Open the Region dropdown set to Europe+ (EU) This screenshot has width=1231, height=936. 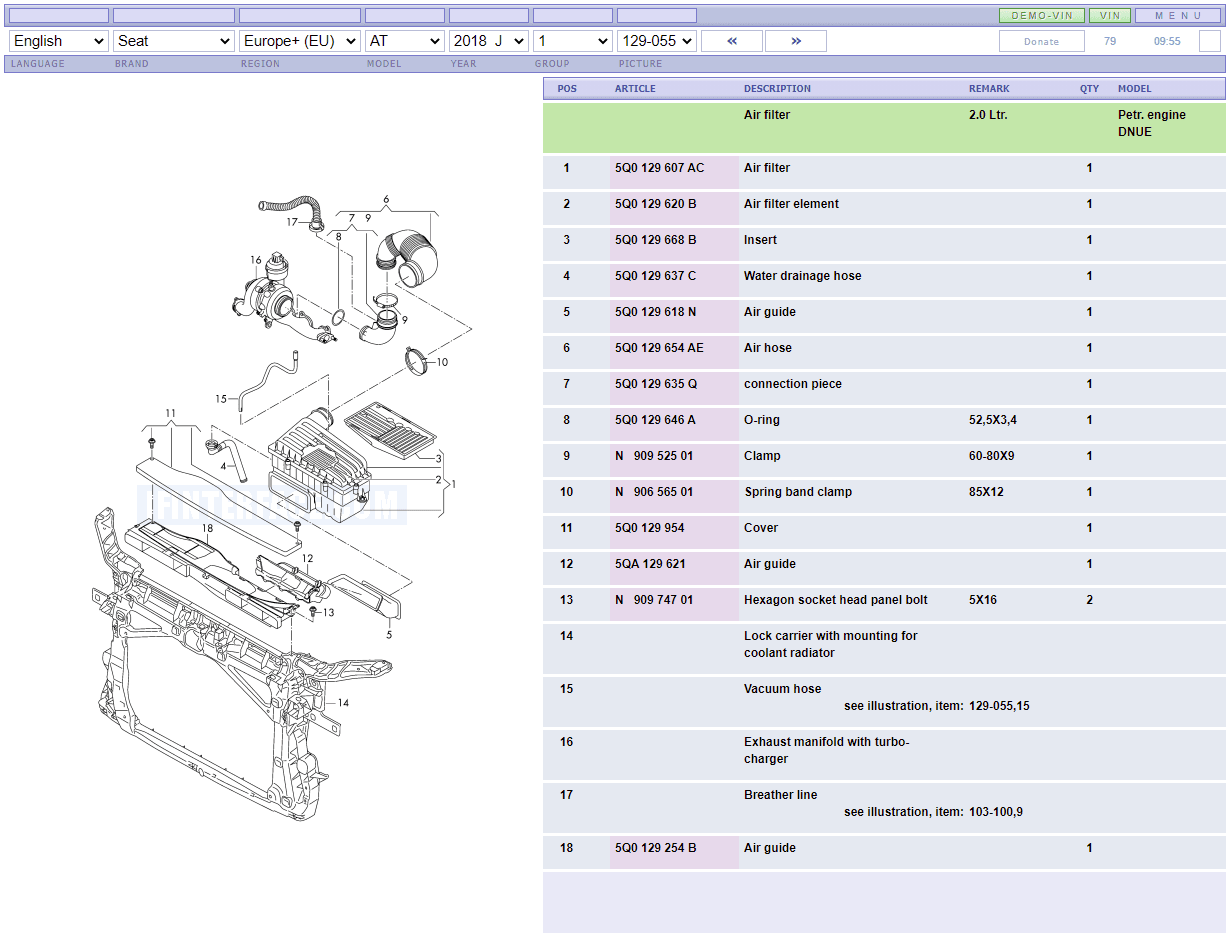click(299, 41)
